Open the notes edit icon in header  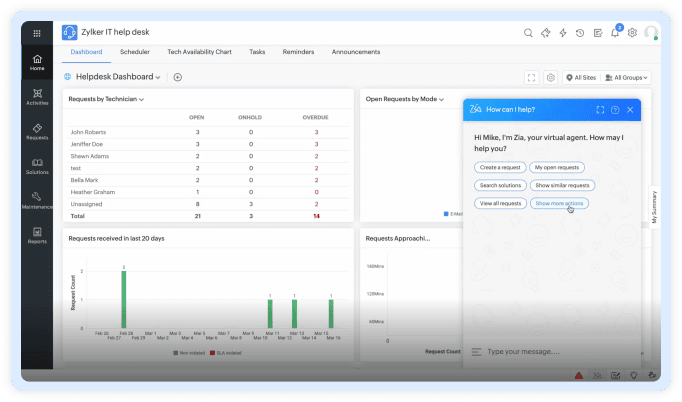point(598,33)
